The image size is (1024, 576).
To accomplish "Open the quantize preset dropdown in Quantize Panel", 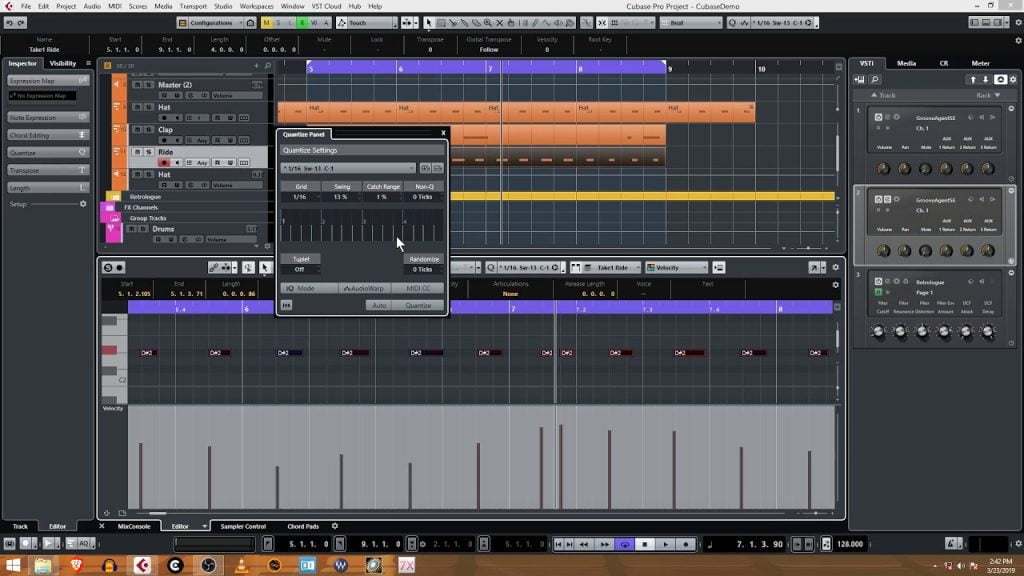I will (x=347, y=168).
